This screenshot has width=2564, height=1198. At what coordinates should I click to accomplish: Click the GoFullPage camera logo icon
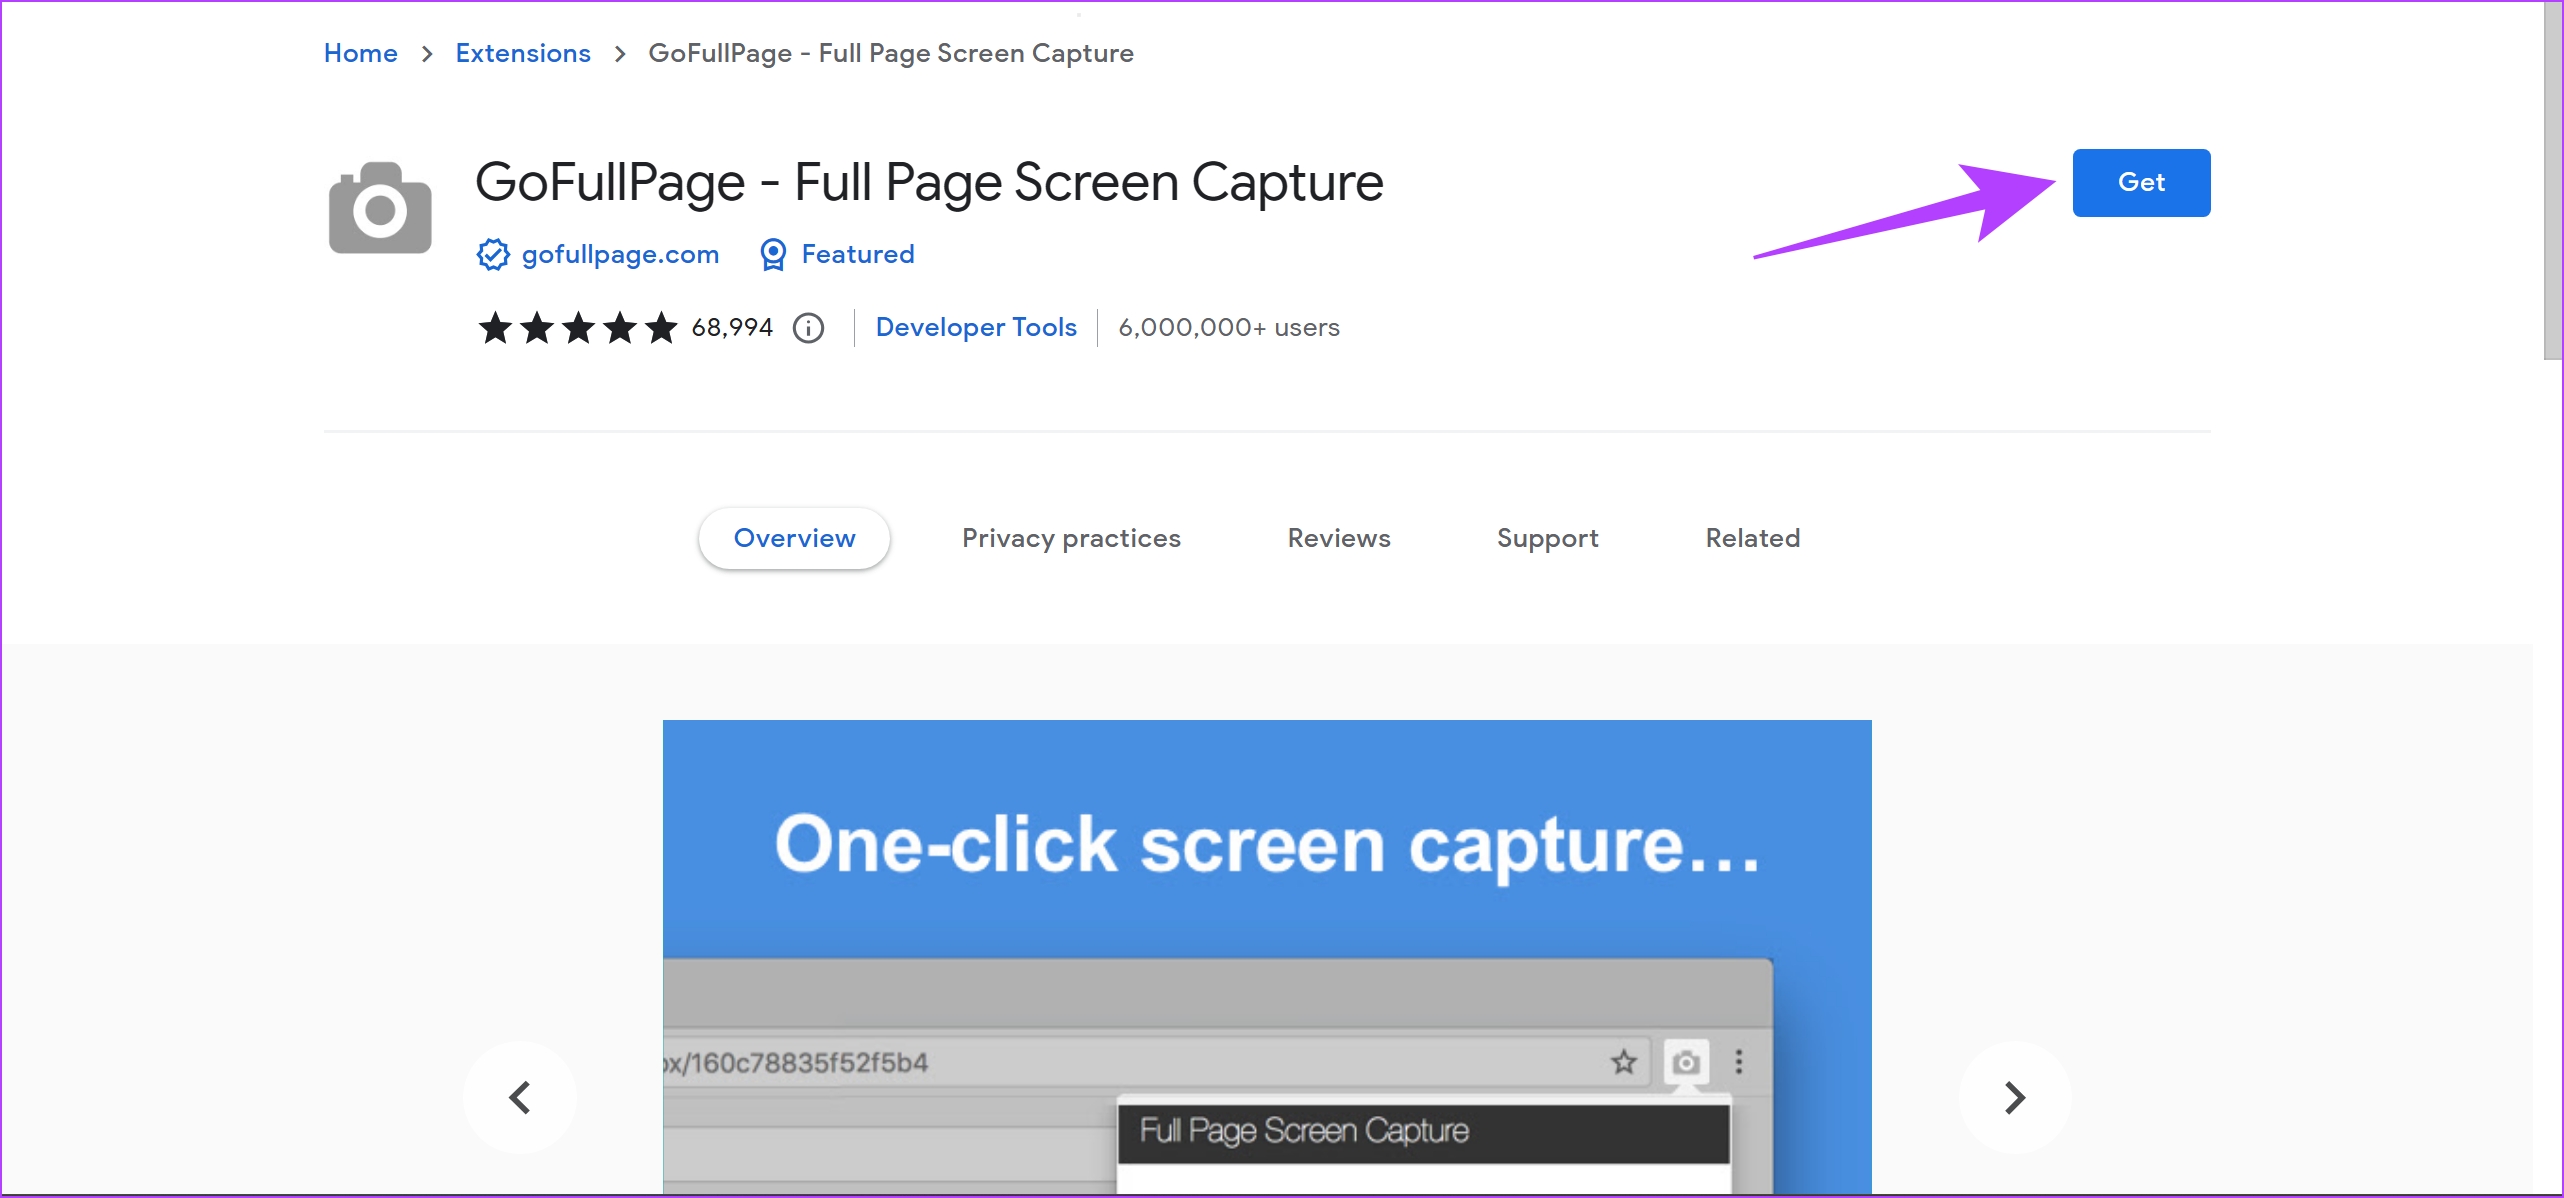(x=380, y=207)
